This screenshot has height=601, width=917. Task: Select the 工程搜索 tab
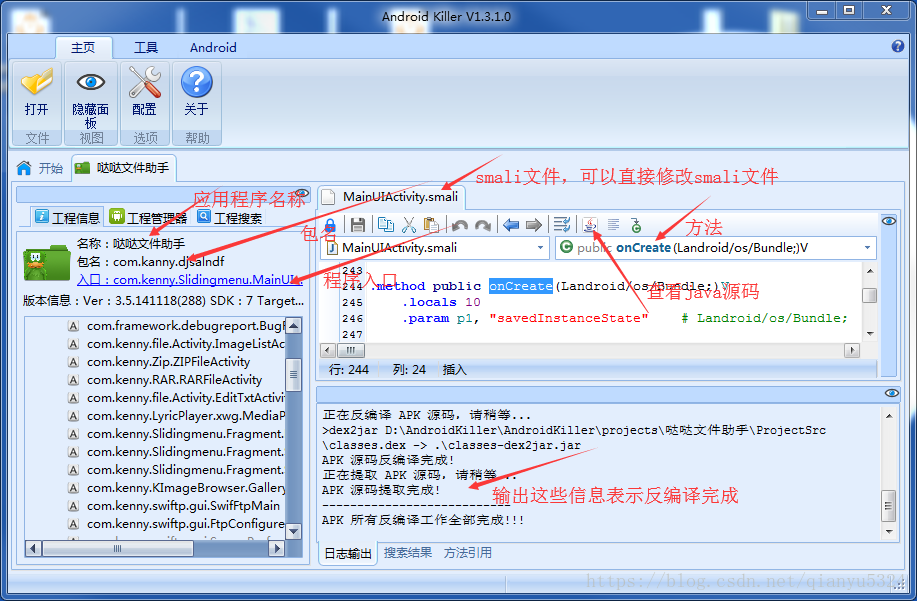pyautogui.click(x=230, y=217)
